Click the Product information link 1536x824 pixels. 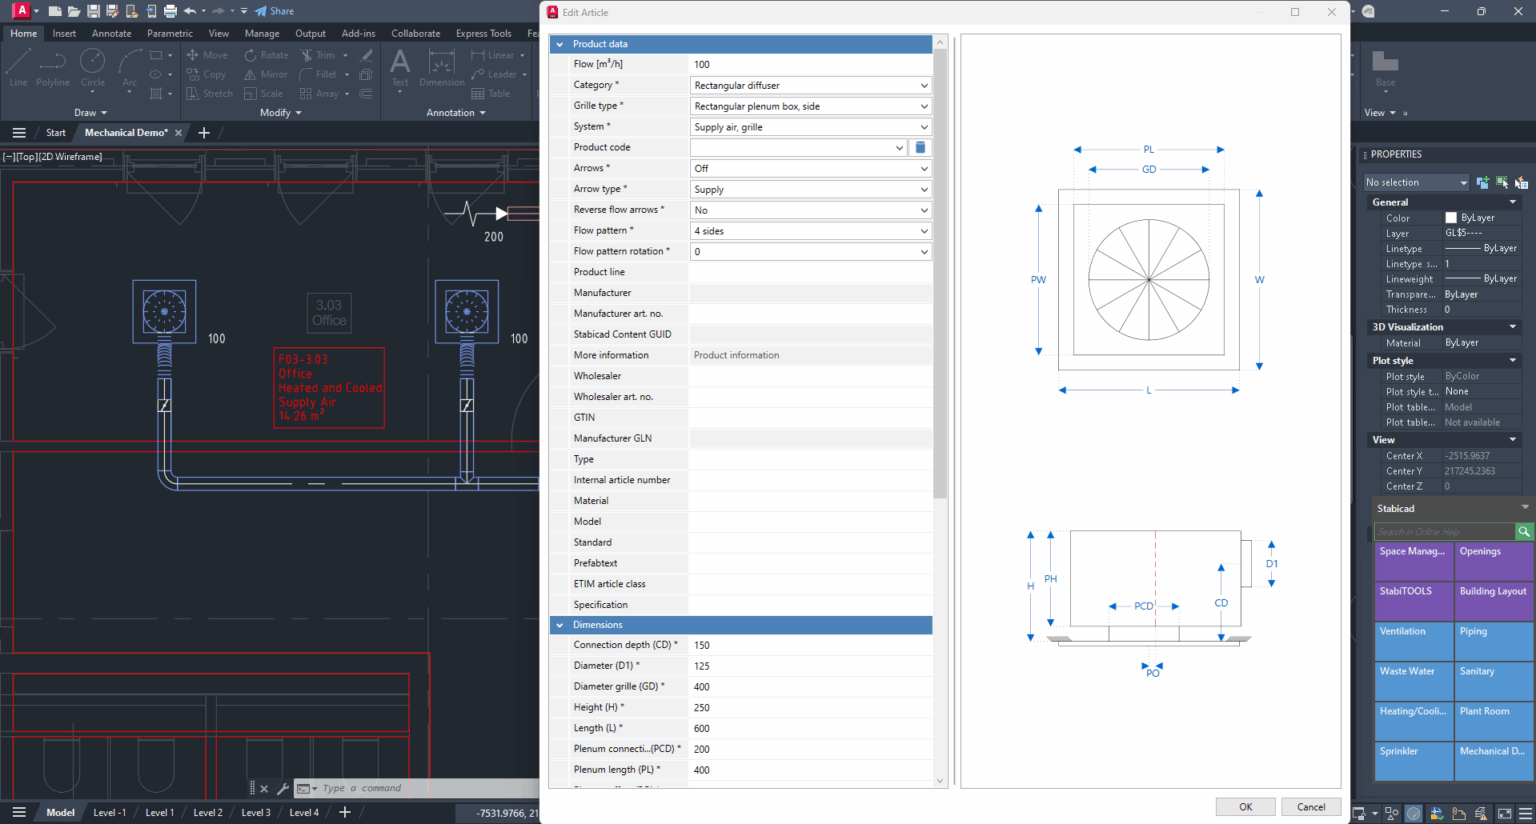(737, 355)
